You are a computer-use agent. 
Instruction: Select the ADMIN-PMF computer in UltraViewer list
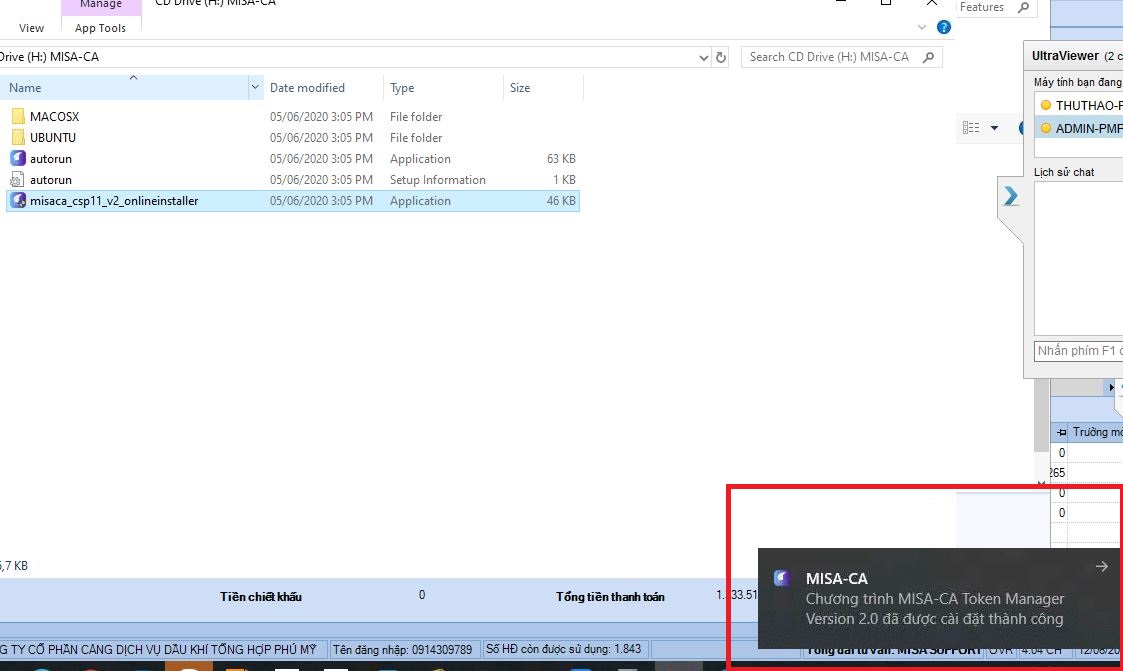(1079, 128)
